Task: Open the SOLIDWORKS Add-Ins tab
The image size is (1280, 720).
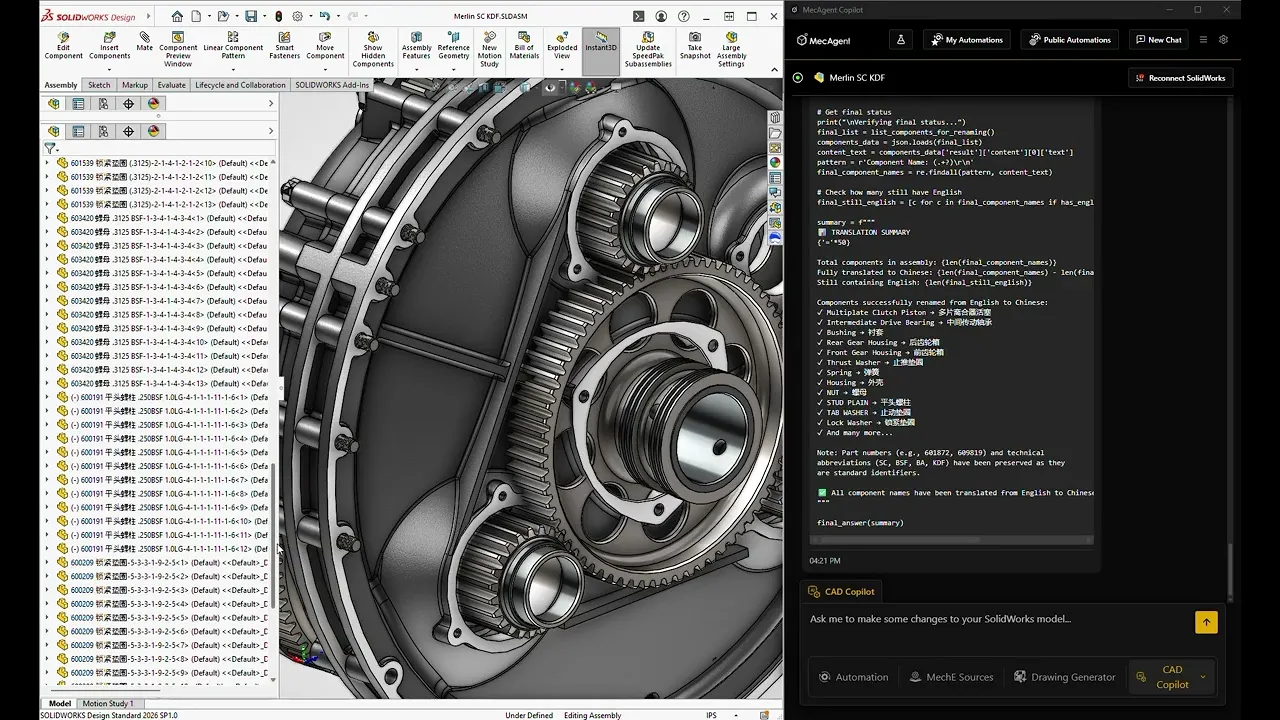Action: click(x=332, y=85)
